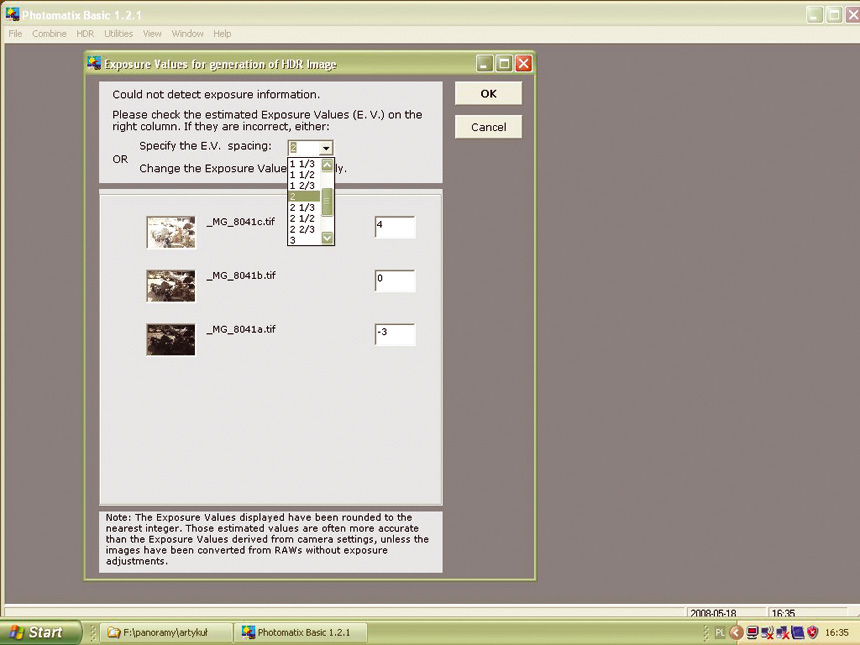Click the Photomatix icon in the taskbar button

(x=248, y=632)
